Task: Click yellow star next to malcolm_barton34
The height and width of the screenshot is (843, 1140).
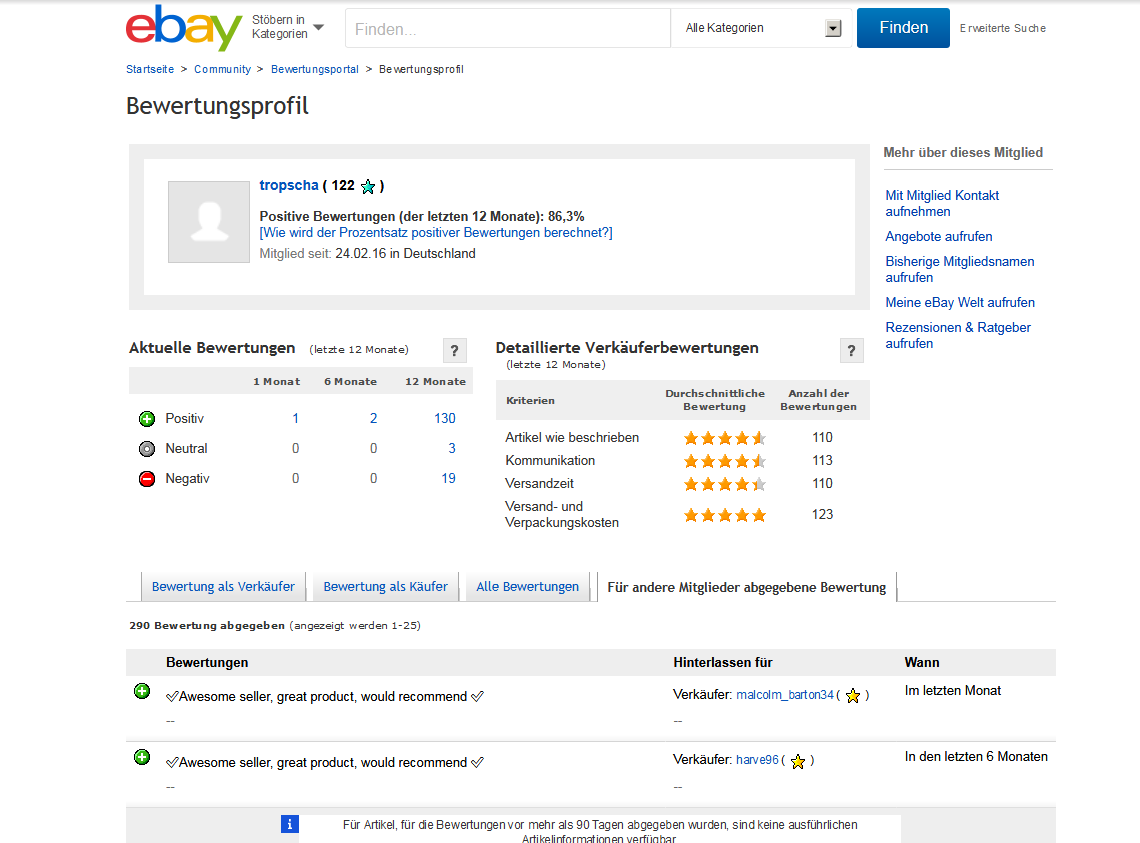Action: [x=853, y=696]
